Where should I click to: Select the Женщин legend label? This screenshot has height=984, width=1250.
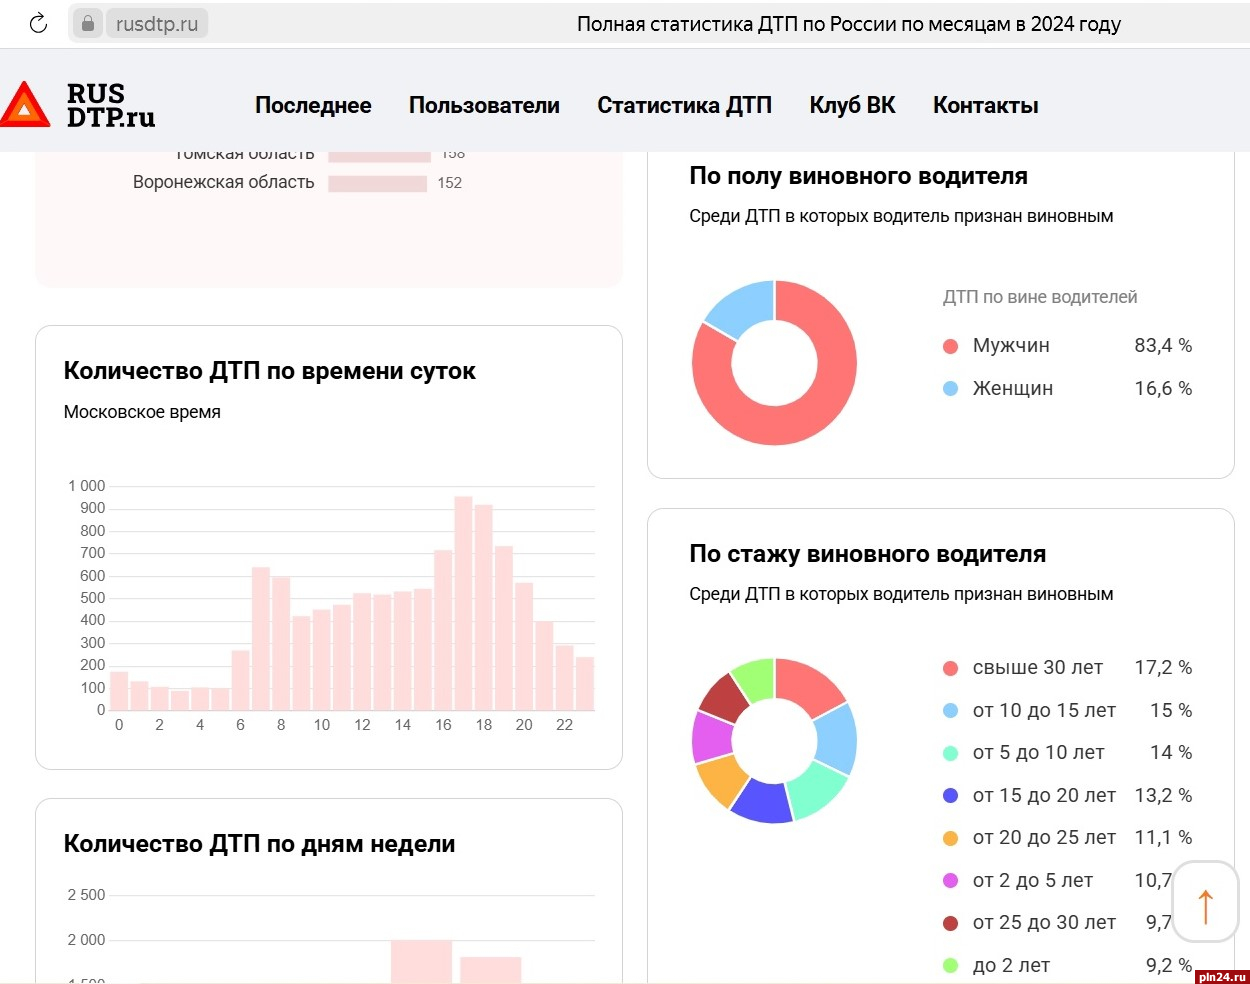[1013, 389]
